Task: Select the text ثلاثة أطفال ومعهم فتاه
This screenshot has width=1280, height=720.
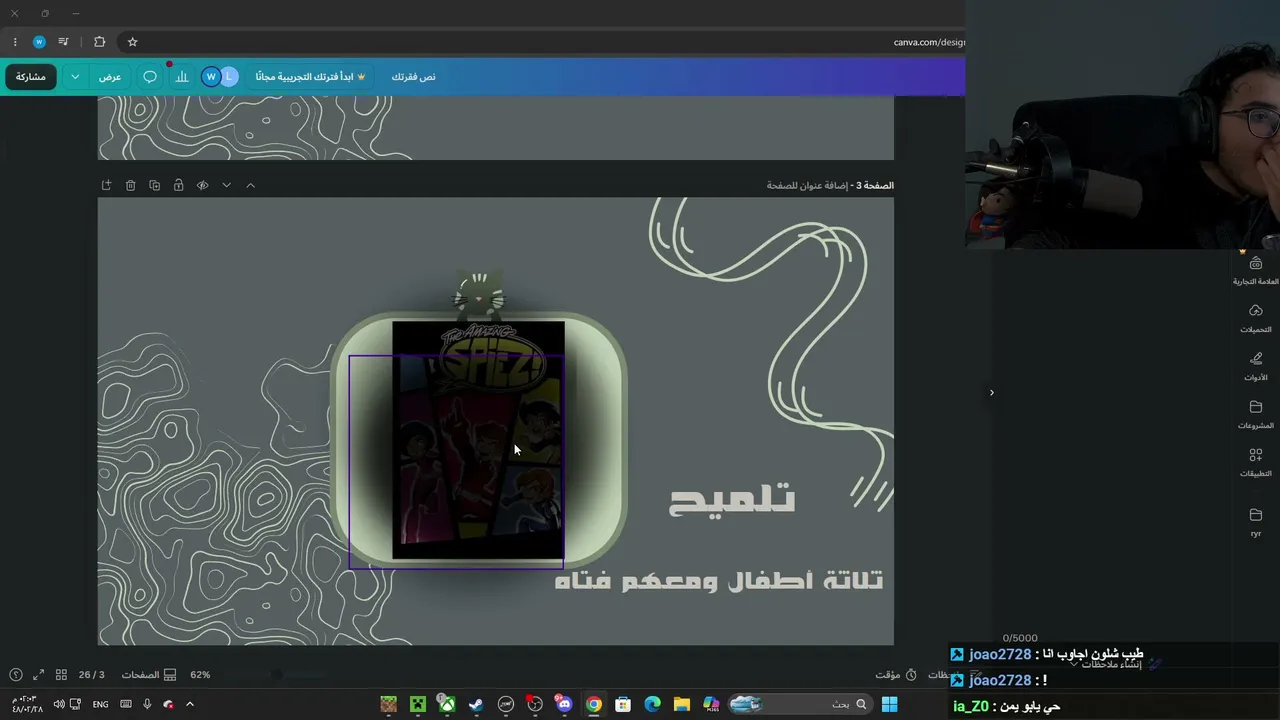Action: pos(719,580)
